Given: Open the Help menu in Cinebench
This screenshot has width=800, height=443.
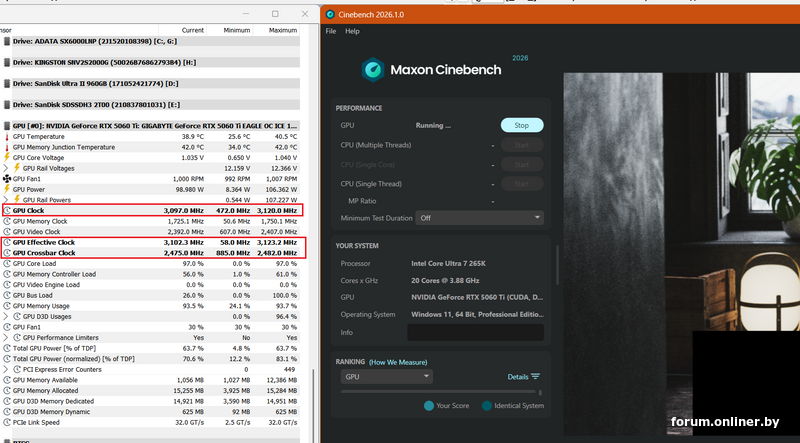Looking at the screenshot, I should coord(352,31).
